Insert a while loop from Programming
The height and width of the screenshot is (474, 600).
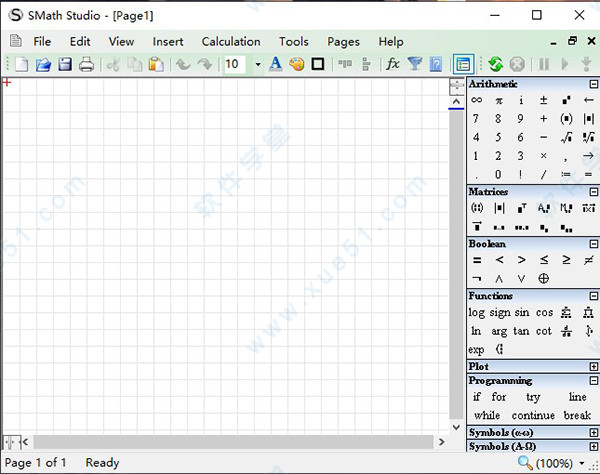487,415
